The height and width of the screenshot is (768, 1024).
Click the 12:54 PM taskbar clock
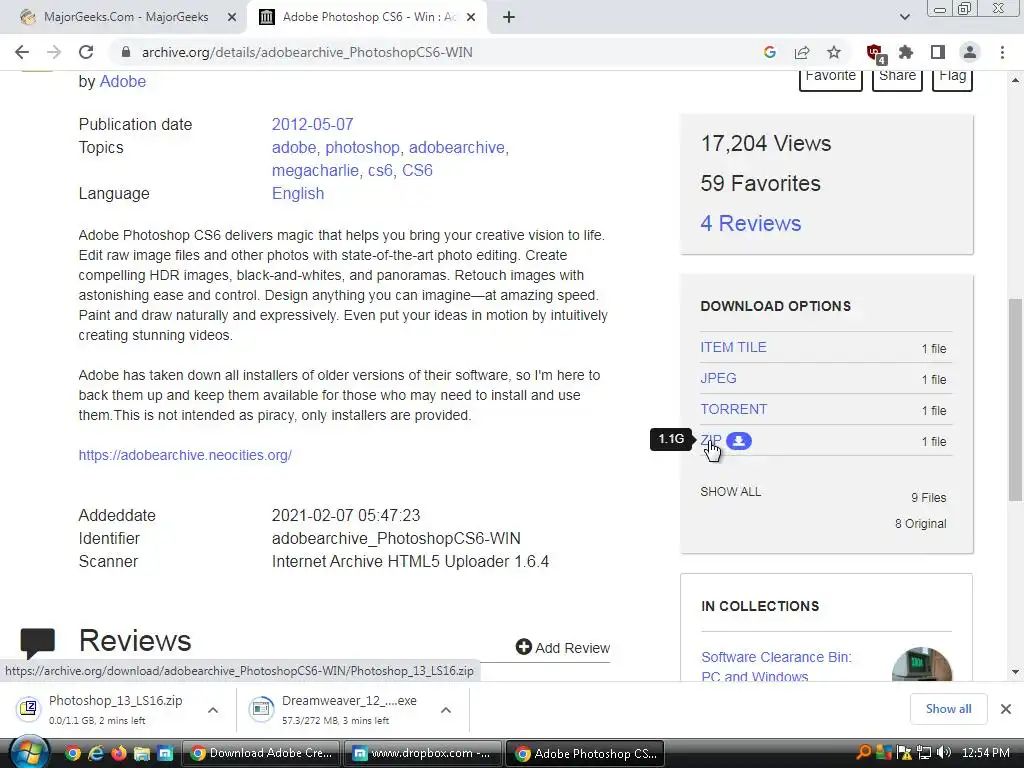pyautogui.click(x=985, y=753)
